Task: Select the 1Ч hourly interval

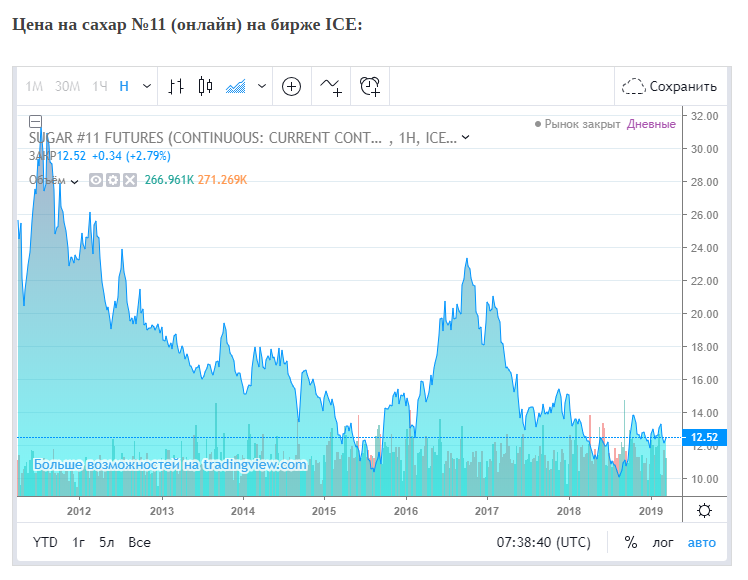Action: [100, 86]
